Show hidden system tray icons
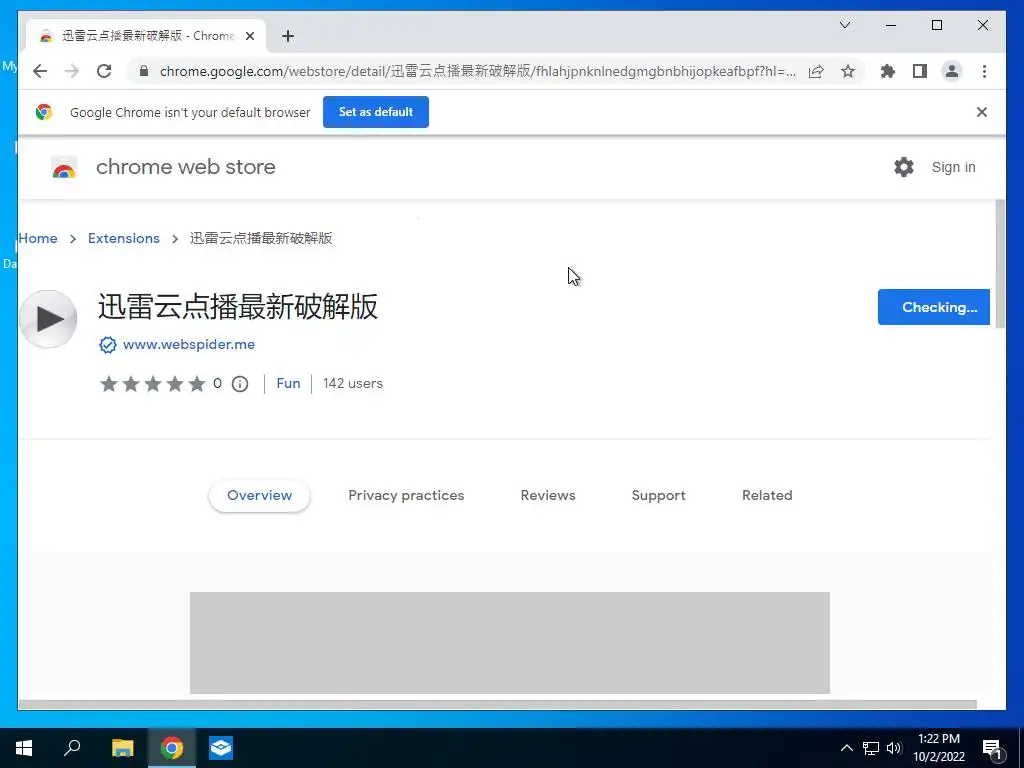Screen dimensions: 1024x768 [846, 748]
